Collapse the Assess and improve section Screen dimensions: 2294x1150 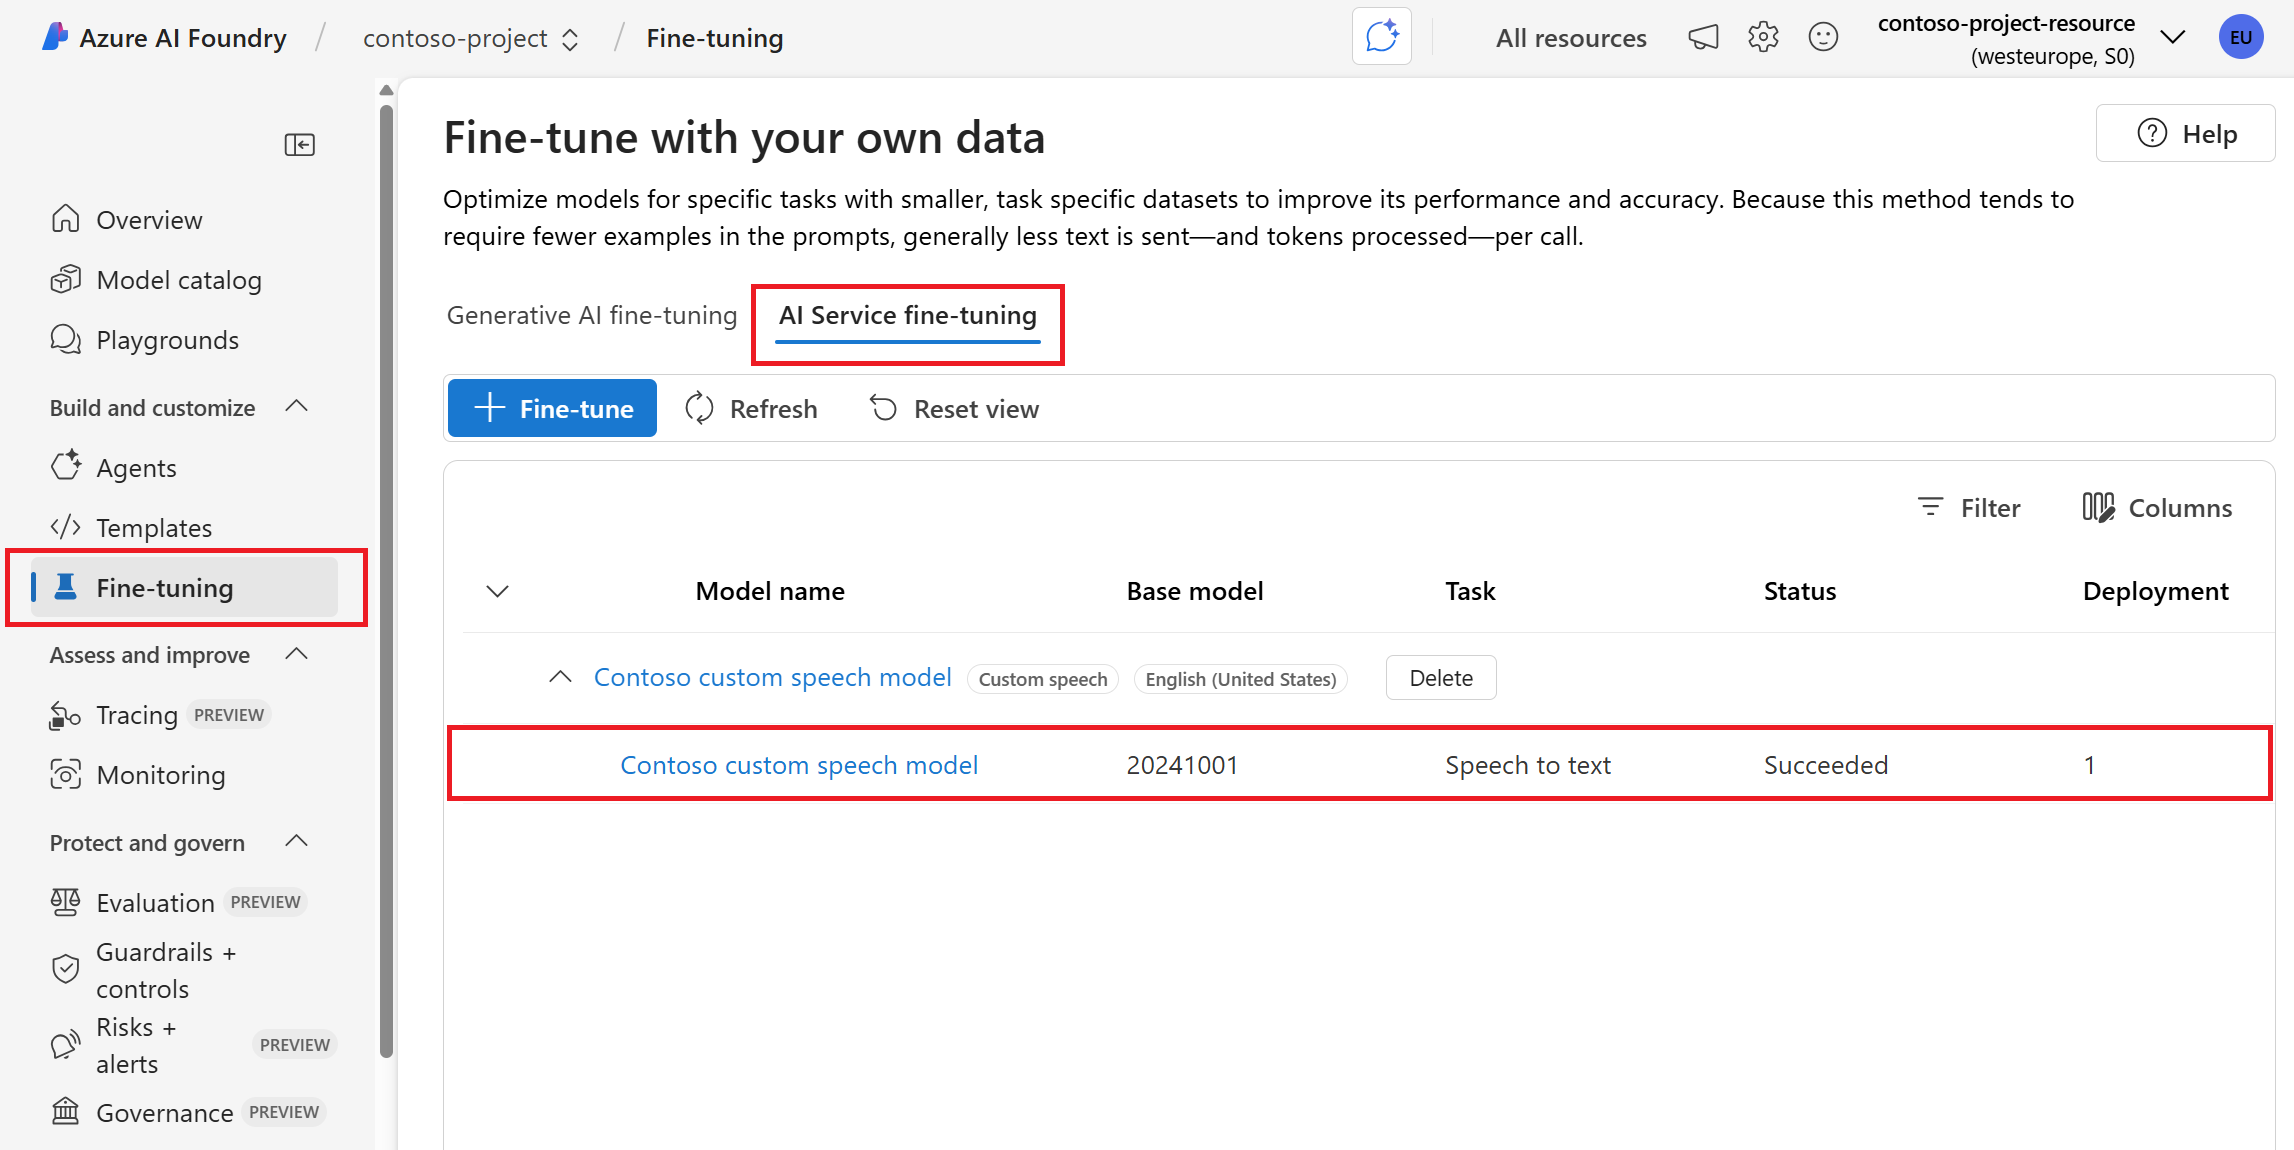(x=296, y=654)
